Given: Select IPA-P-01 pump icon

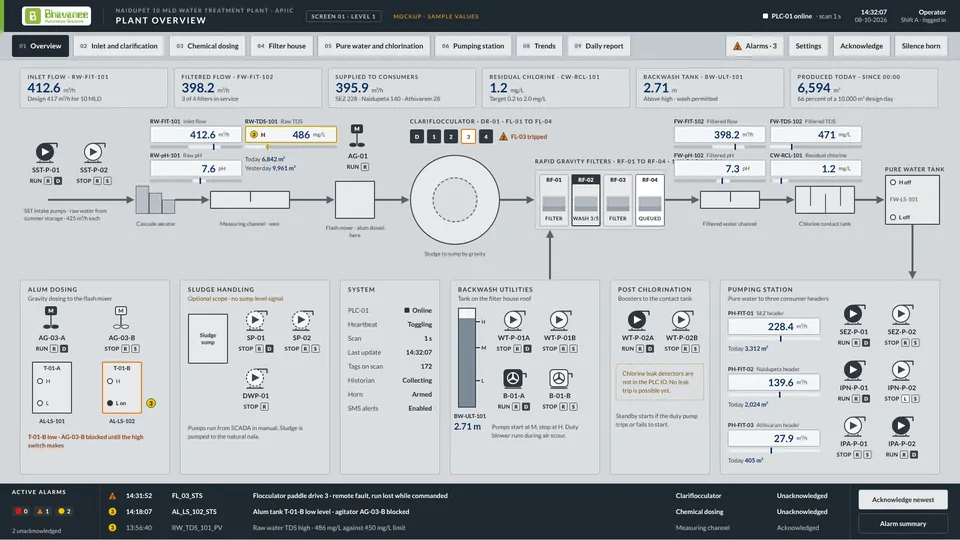Looking at the screenshot, I should click(853, 426).
